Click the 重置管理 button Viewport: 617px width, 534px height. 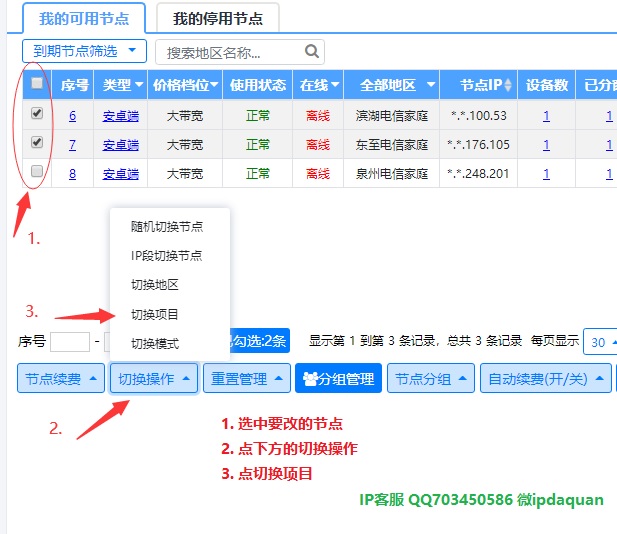tap(247, 379)
